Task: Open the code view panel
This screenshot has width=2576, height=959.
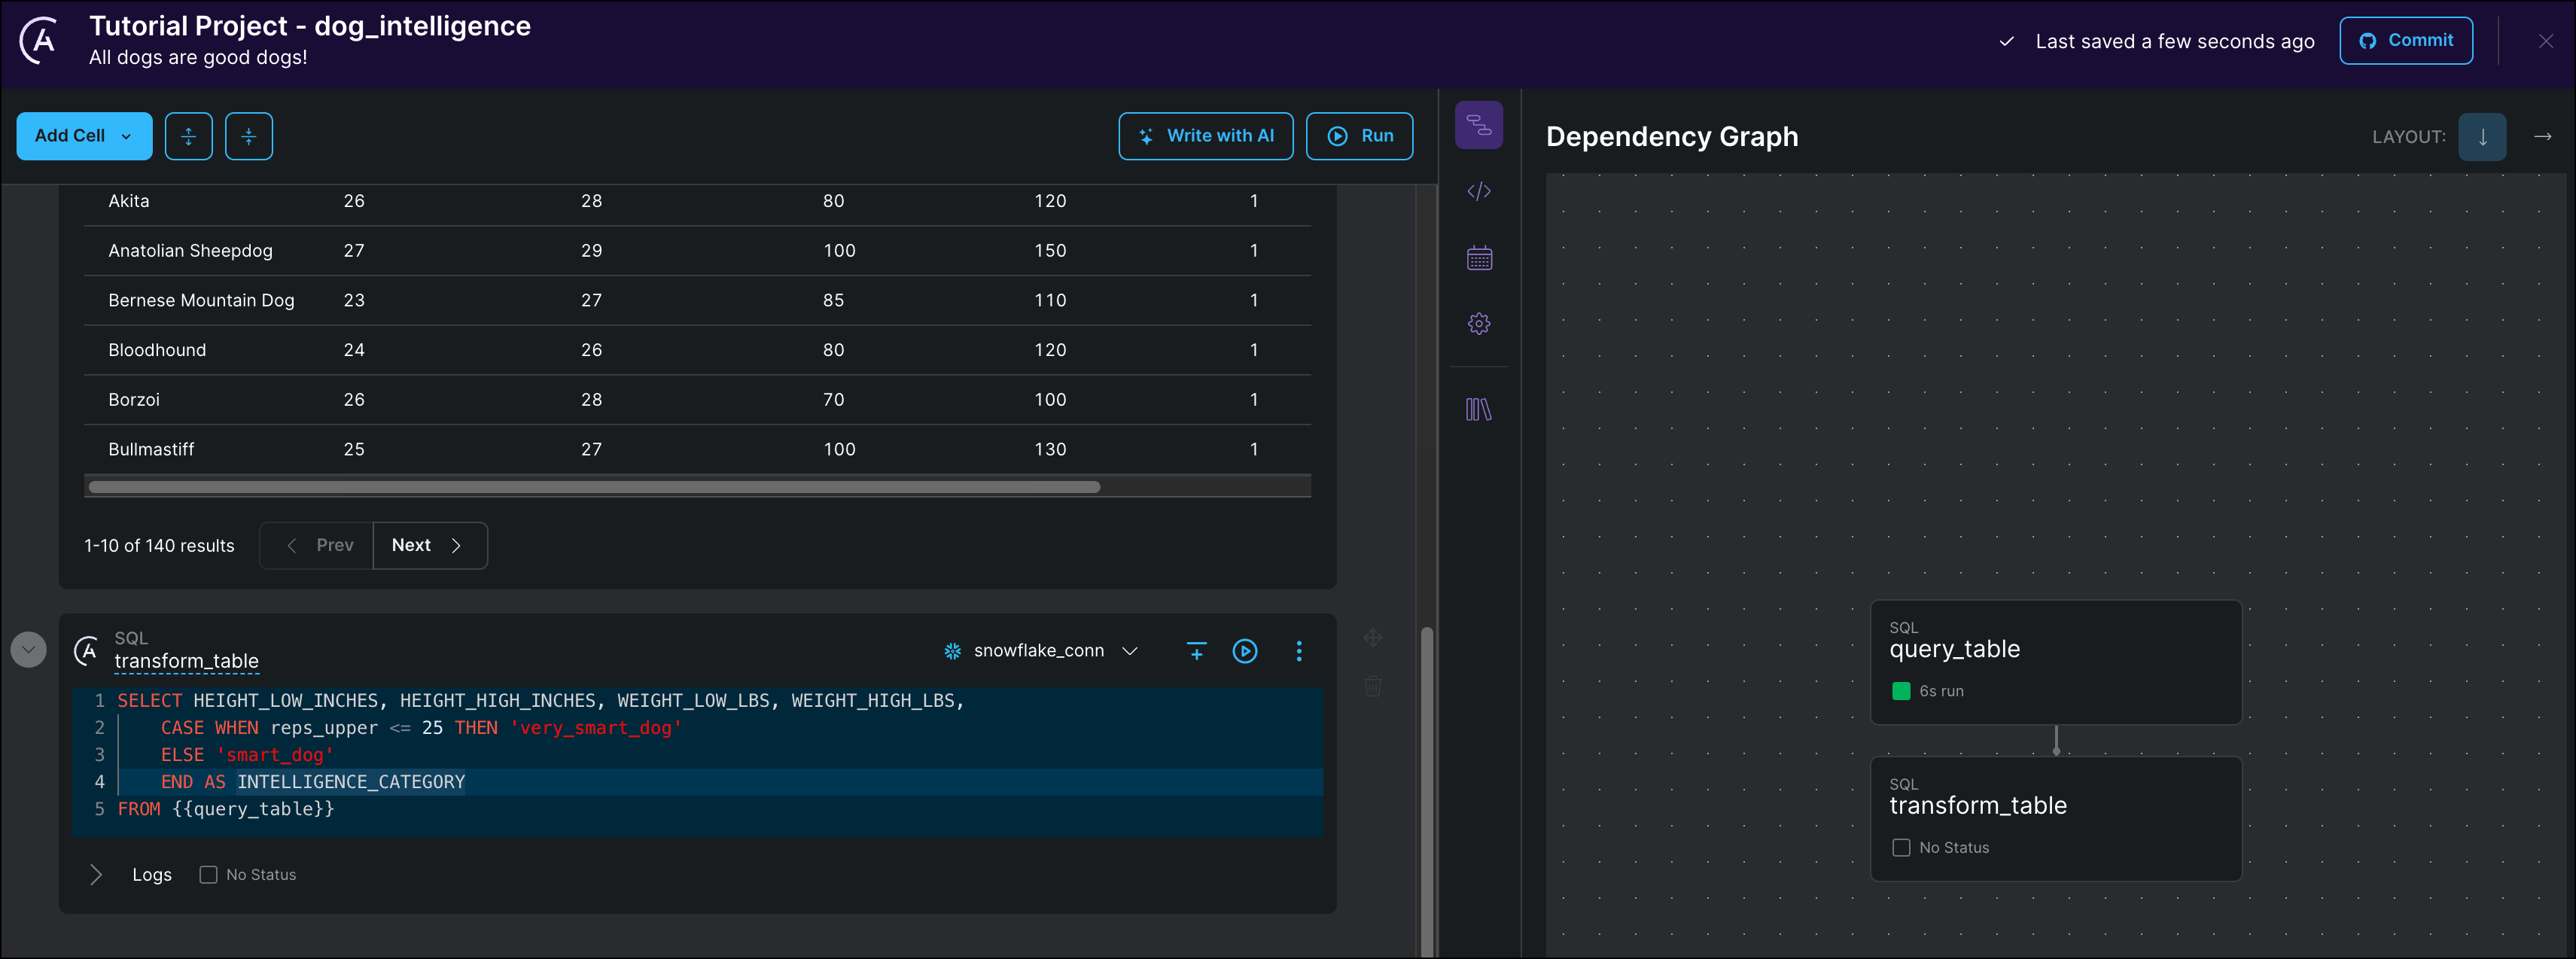Action: pyautogui.click(x=1479, y=190)
